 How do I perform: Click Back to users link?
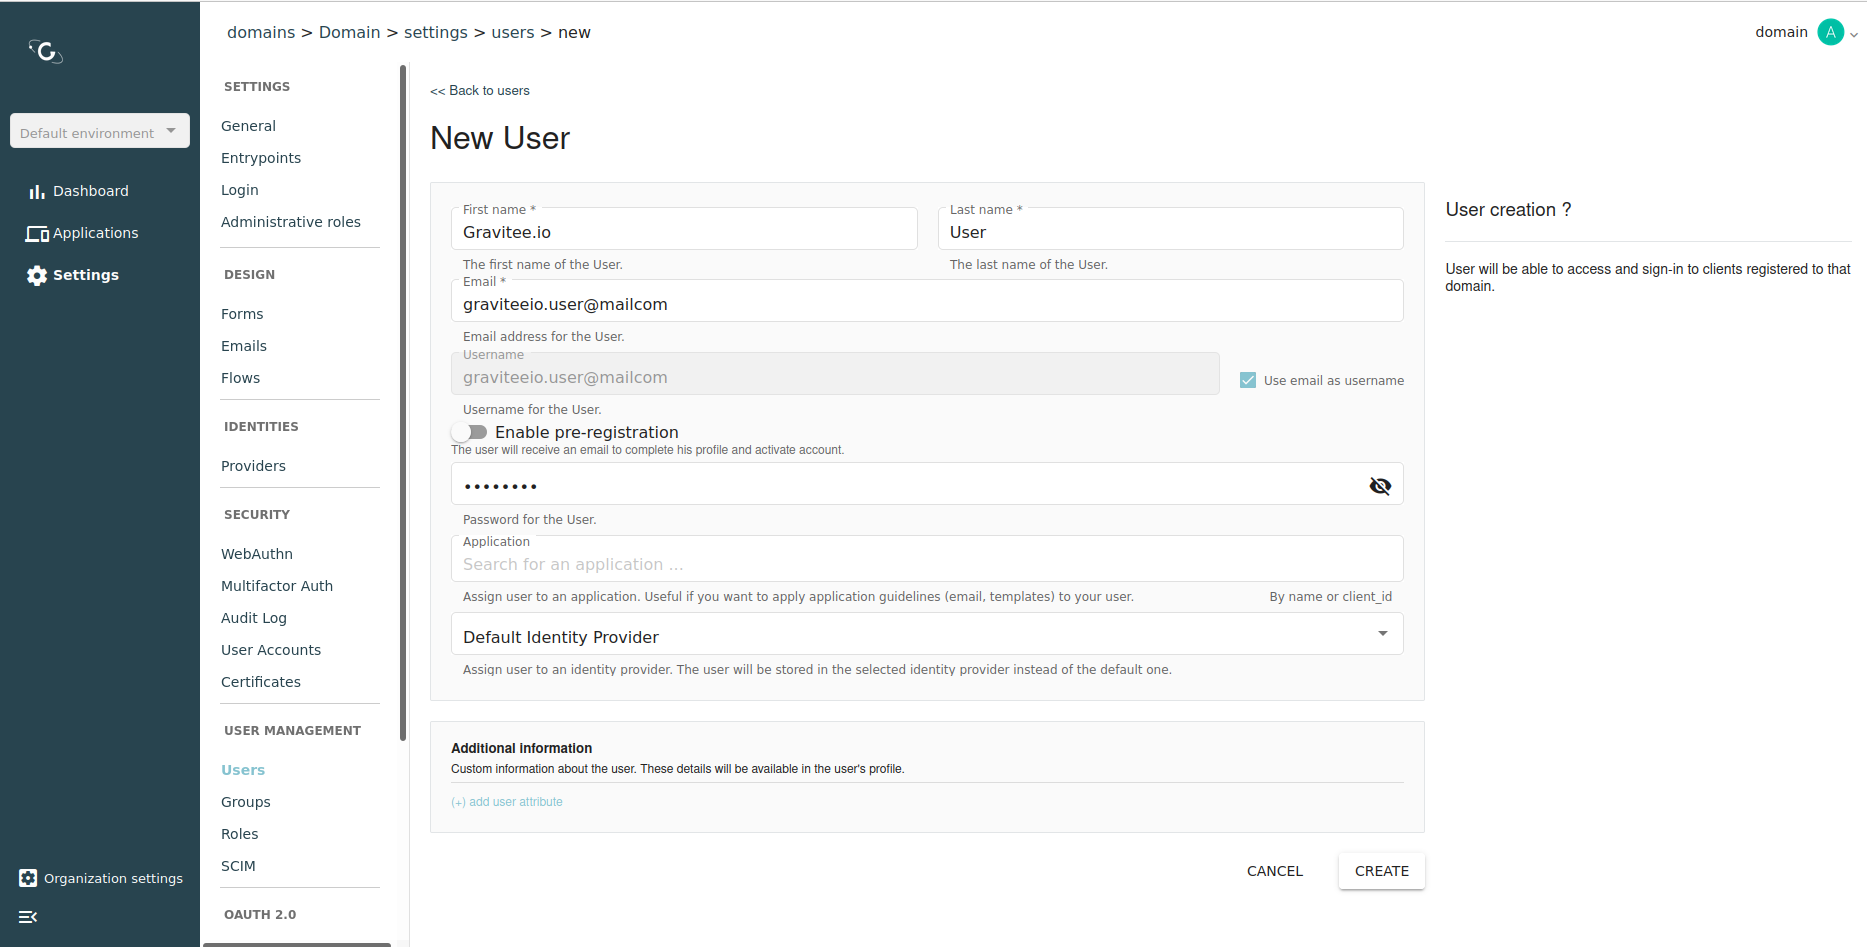coord(480,91)
